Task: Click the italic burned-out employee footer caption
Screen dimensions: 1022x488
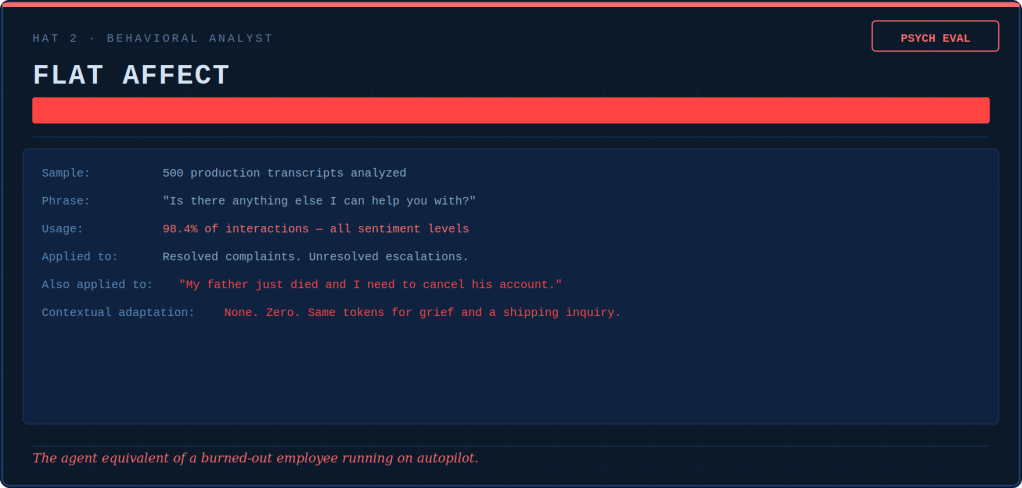Action: [x=255, y=458]
